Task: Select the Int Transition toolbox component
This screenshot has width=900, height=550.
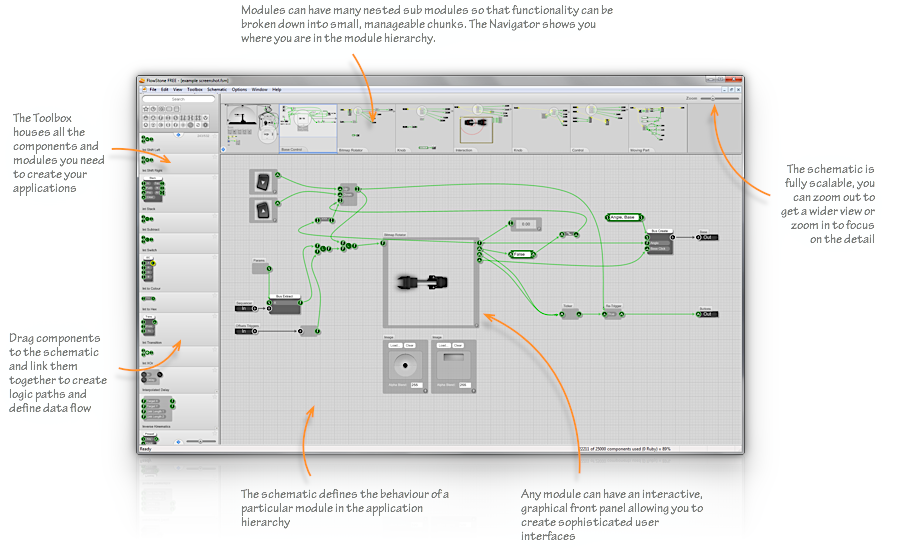Action: (x=179, y=329)
